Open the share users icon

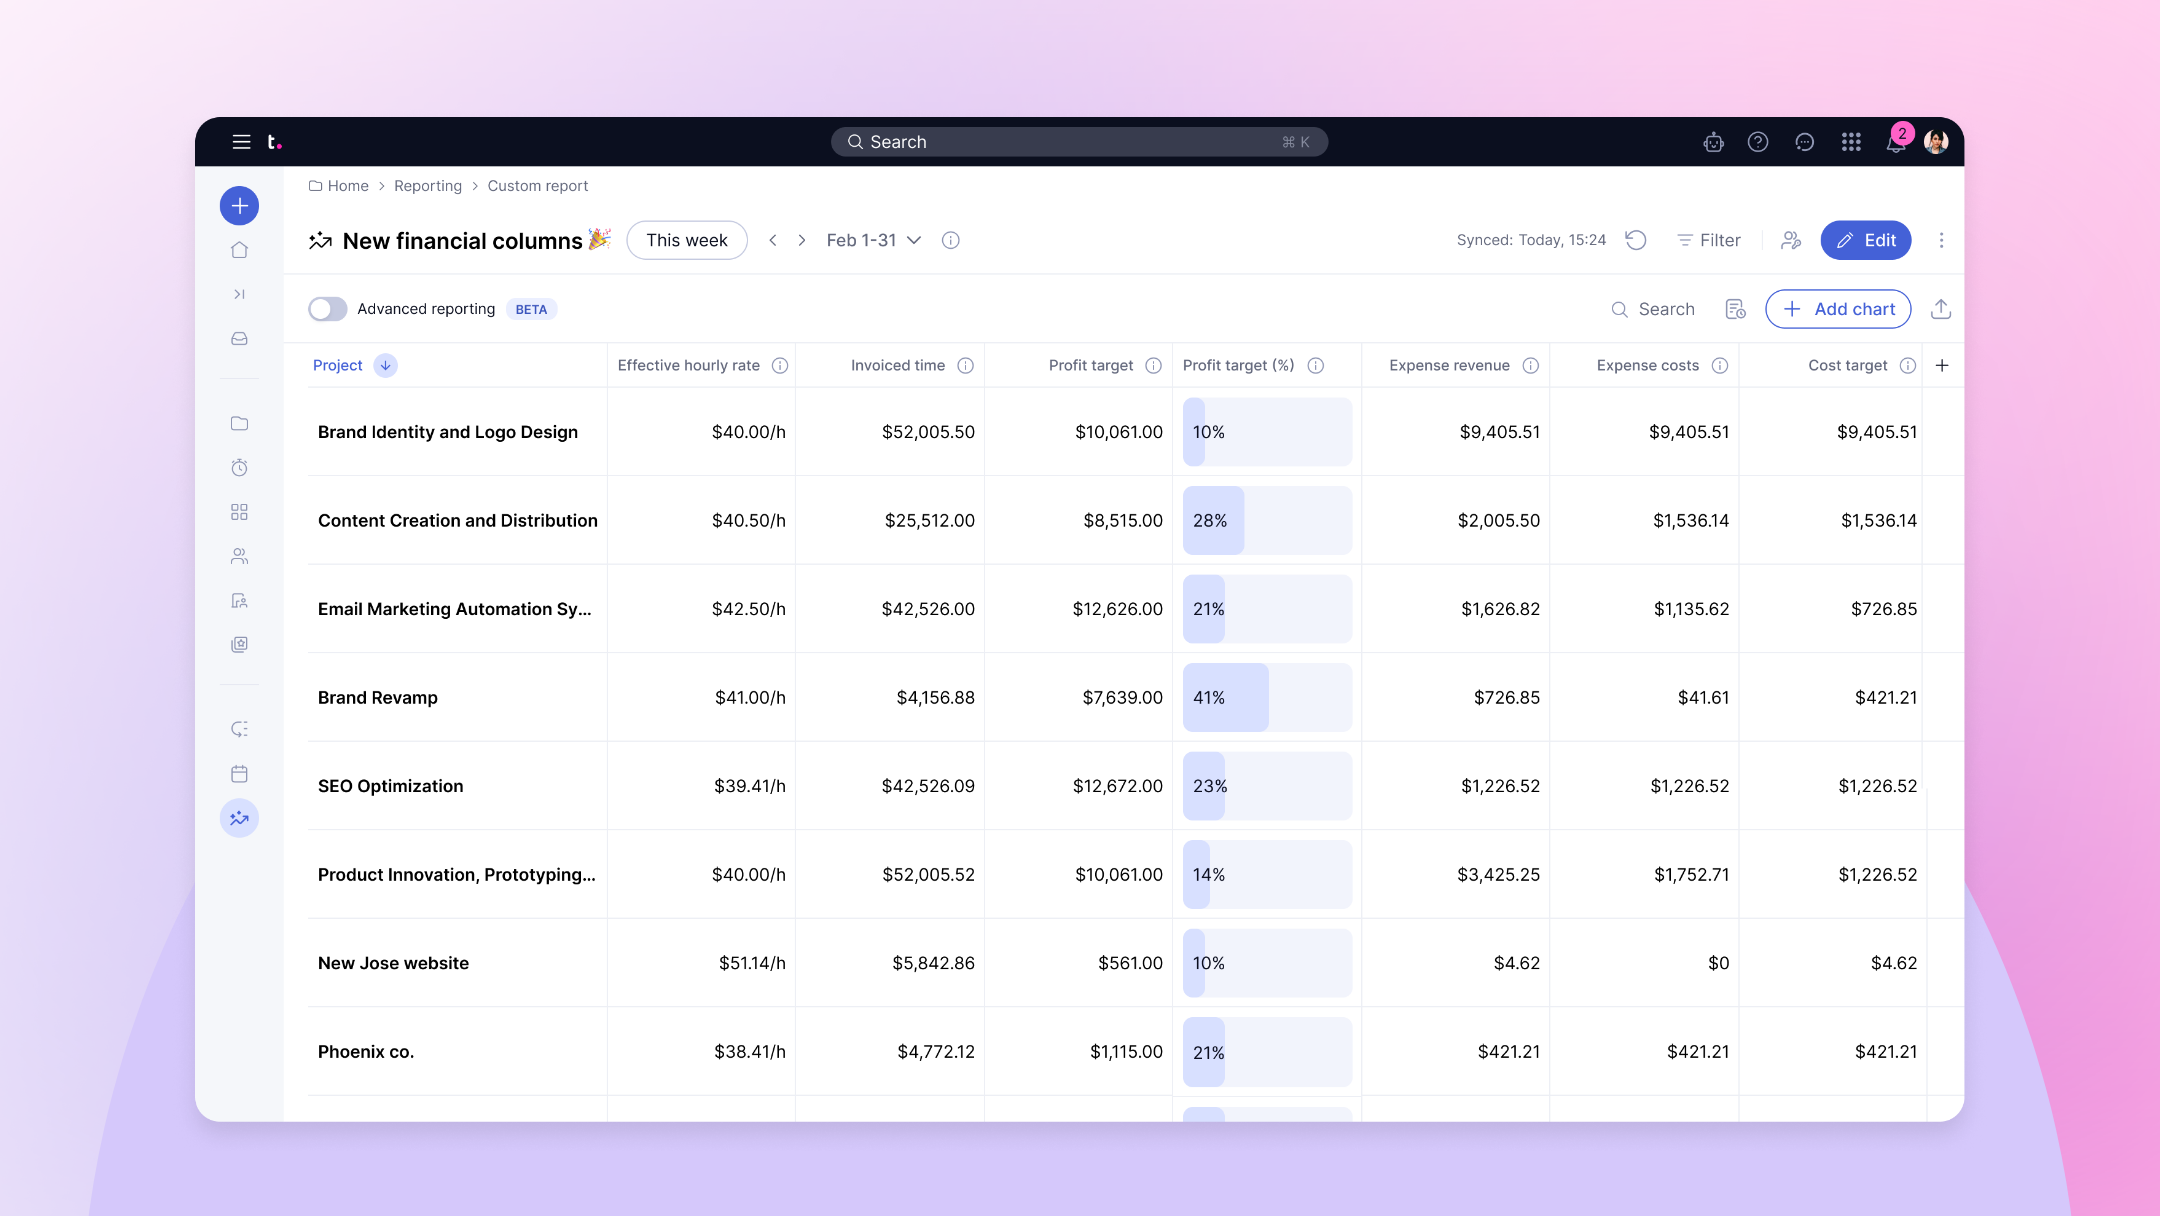tap(1791, 240)
